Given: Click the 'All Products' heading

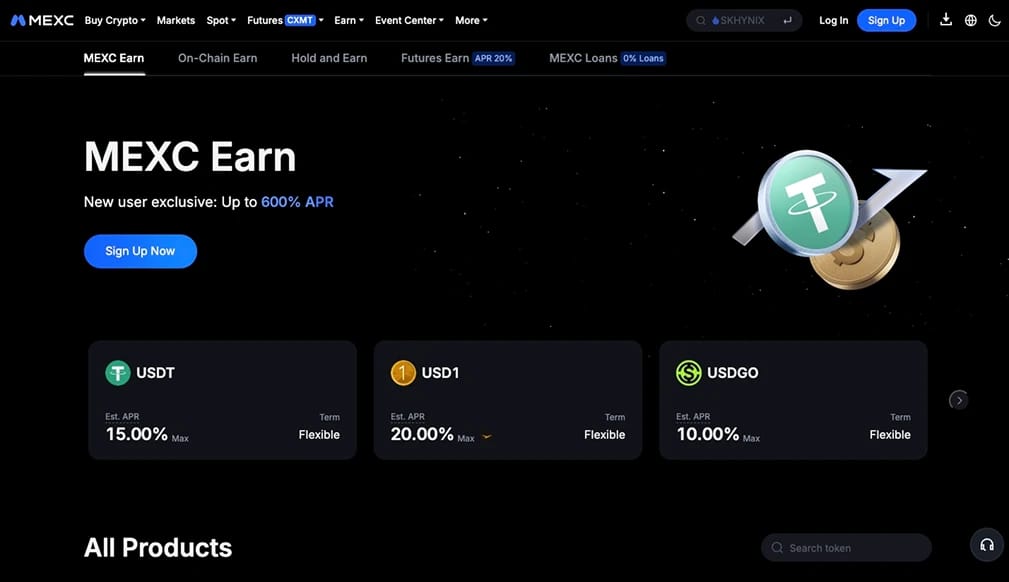Looking at the screenshot, I should click(158, 548).
